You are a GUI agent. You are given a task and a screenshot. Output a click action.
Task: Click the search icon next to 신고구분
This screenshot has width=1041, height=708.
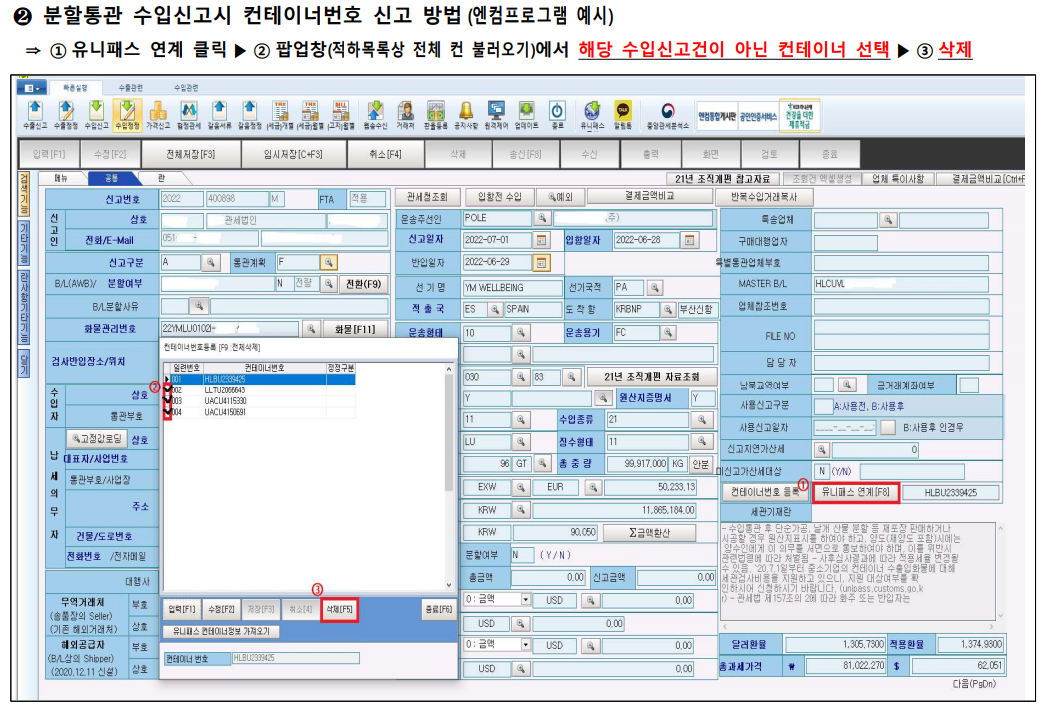click(211, 262)
